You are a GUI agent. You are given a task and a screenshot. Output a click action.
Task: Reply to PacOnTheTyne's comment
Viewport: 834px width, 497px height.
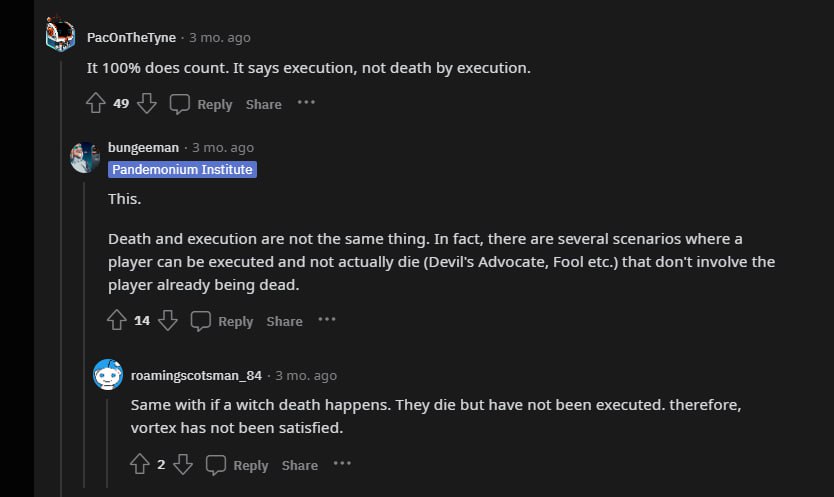click(201, 104)
